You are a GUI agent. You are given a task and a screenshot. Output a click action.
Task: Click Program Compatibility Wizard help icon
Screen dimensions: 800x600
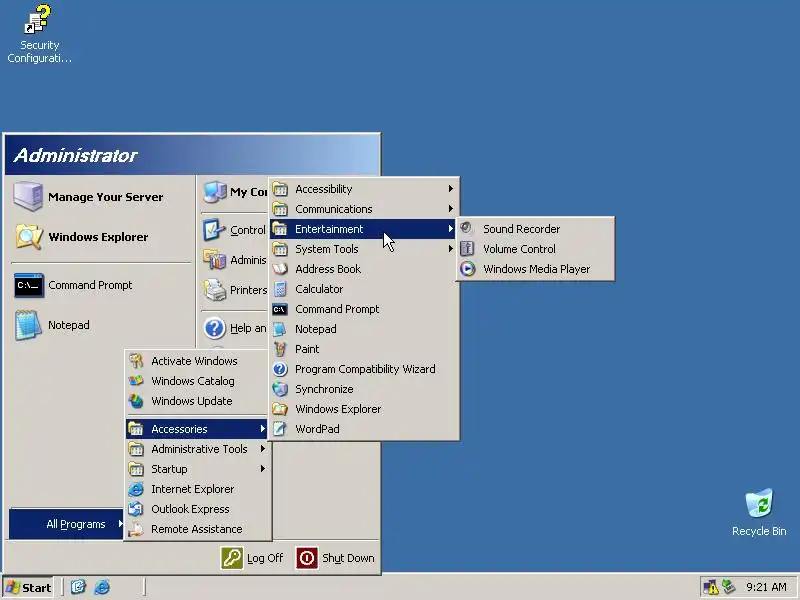click(280, 369)
